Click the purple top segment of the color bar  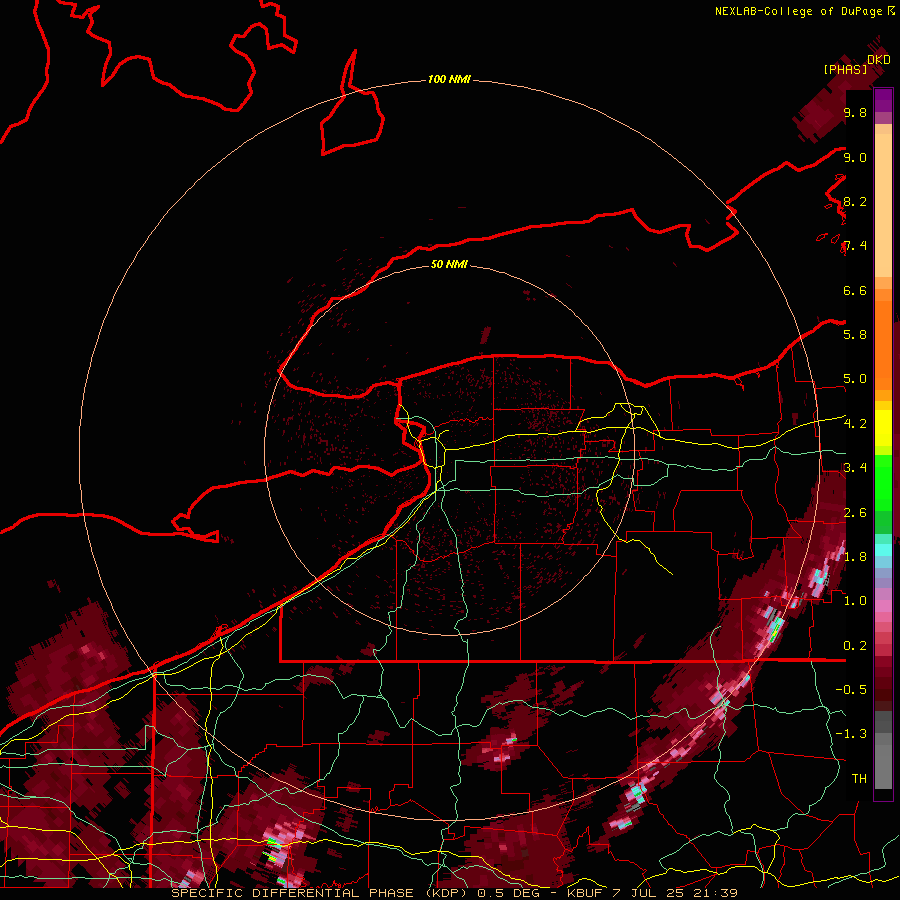coord(883,100)
